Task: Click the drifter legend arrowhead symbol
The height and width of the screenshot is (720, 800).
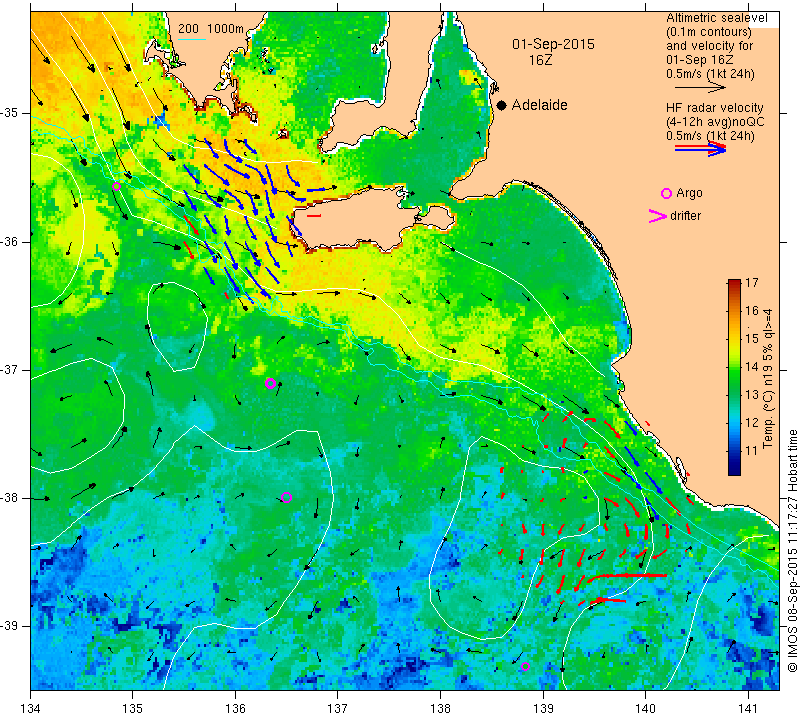Action: point(658,216)
